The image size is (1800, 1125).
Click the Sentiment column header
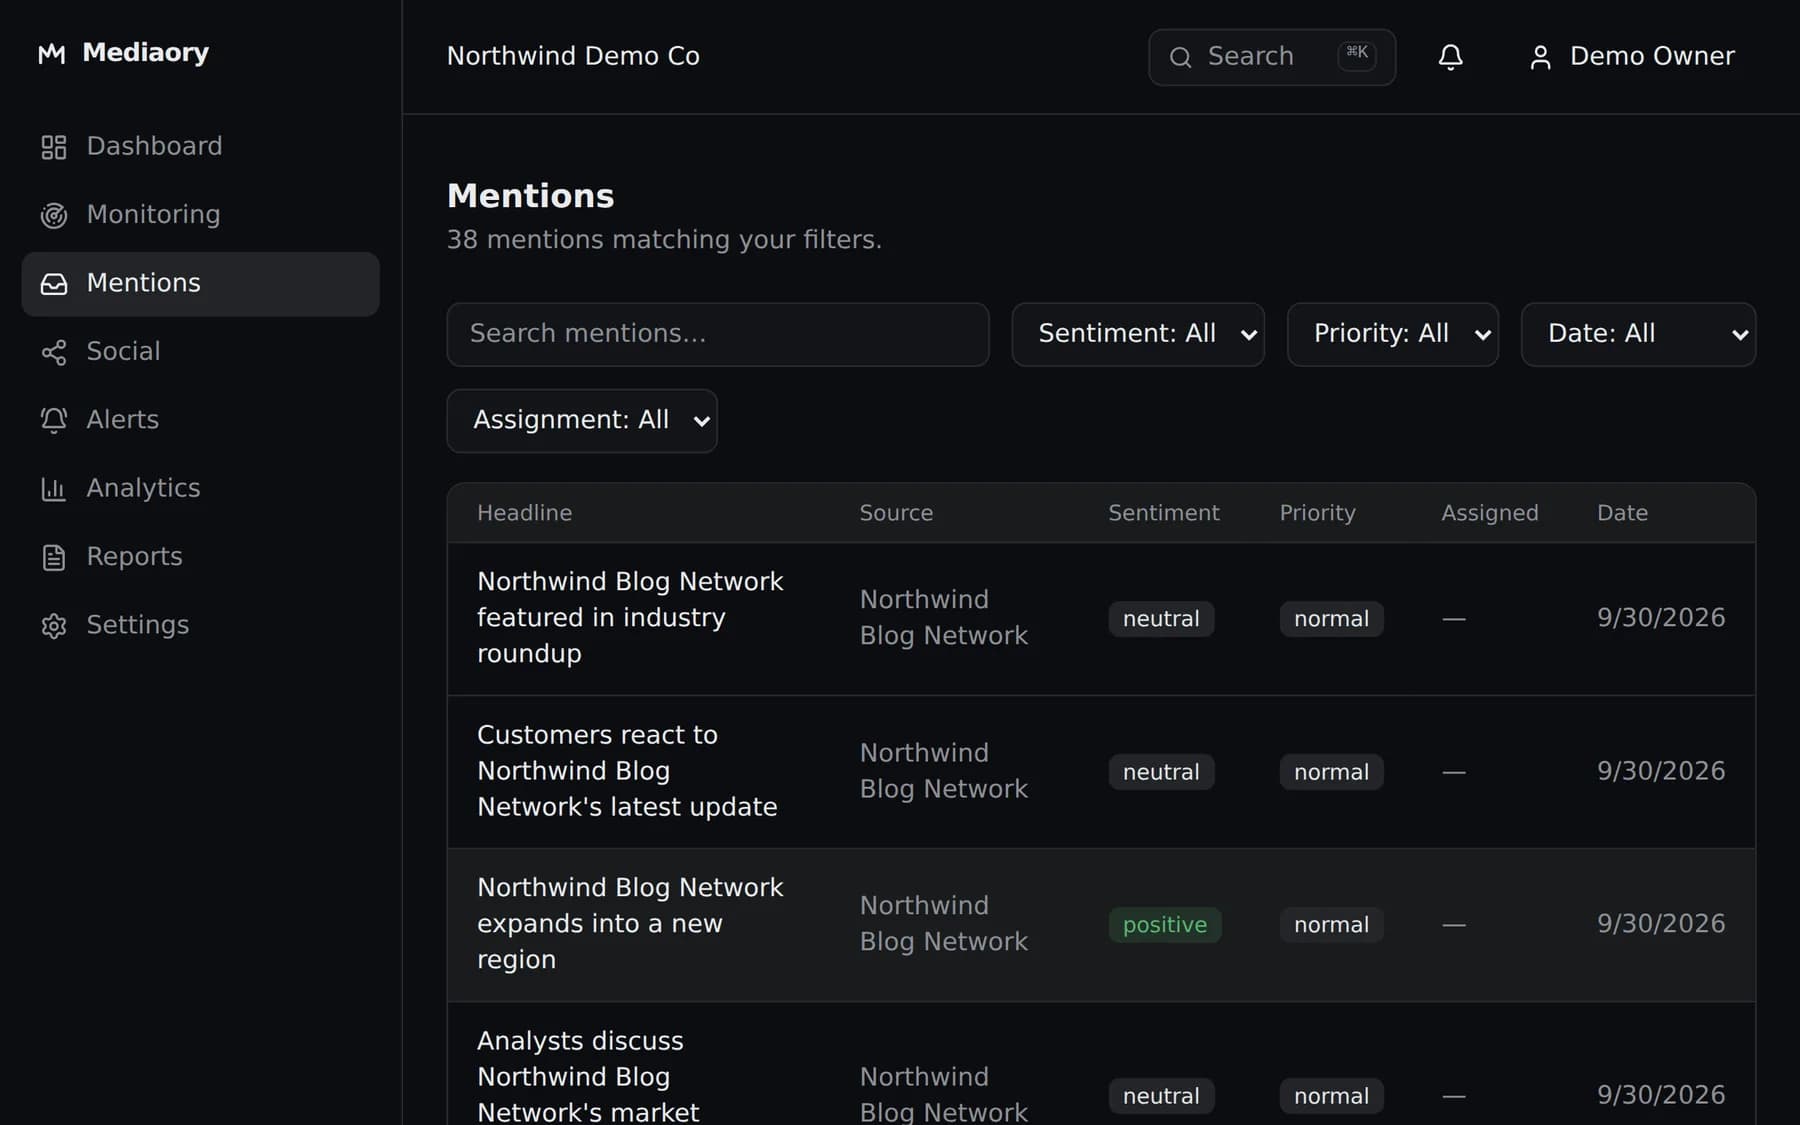1164,513
